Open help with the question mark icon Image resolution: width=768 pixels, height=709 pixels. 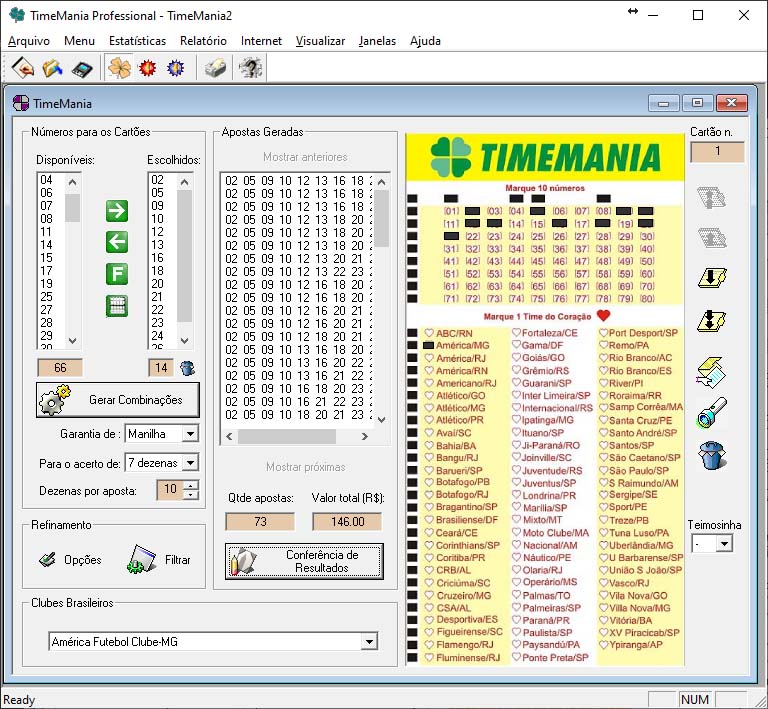click(x=251, y=68)
